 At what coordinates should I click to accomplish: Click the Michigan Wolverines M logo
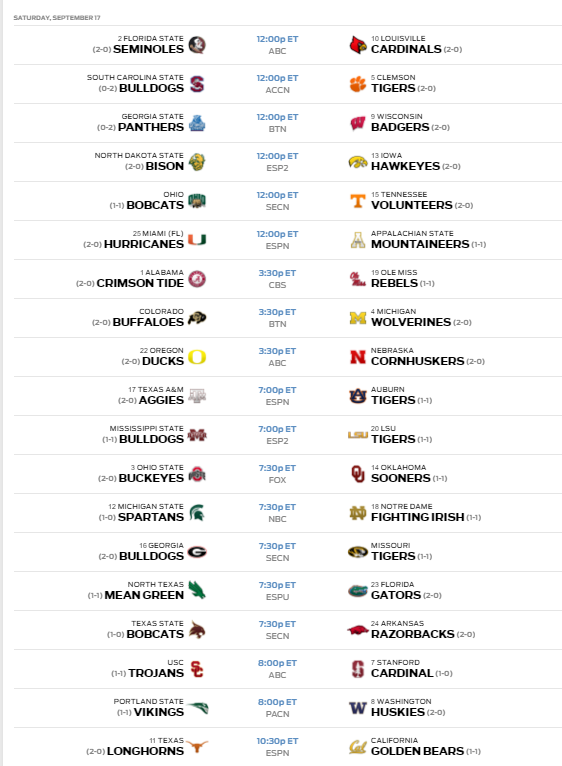coord(358,318)
